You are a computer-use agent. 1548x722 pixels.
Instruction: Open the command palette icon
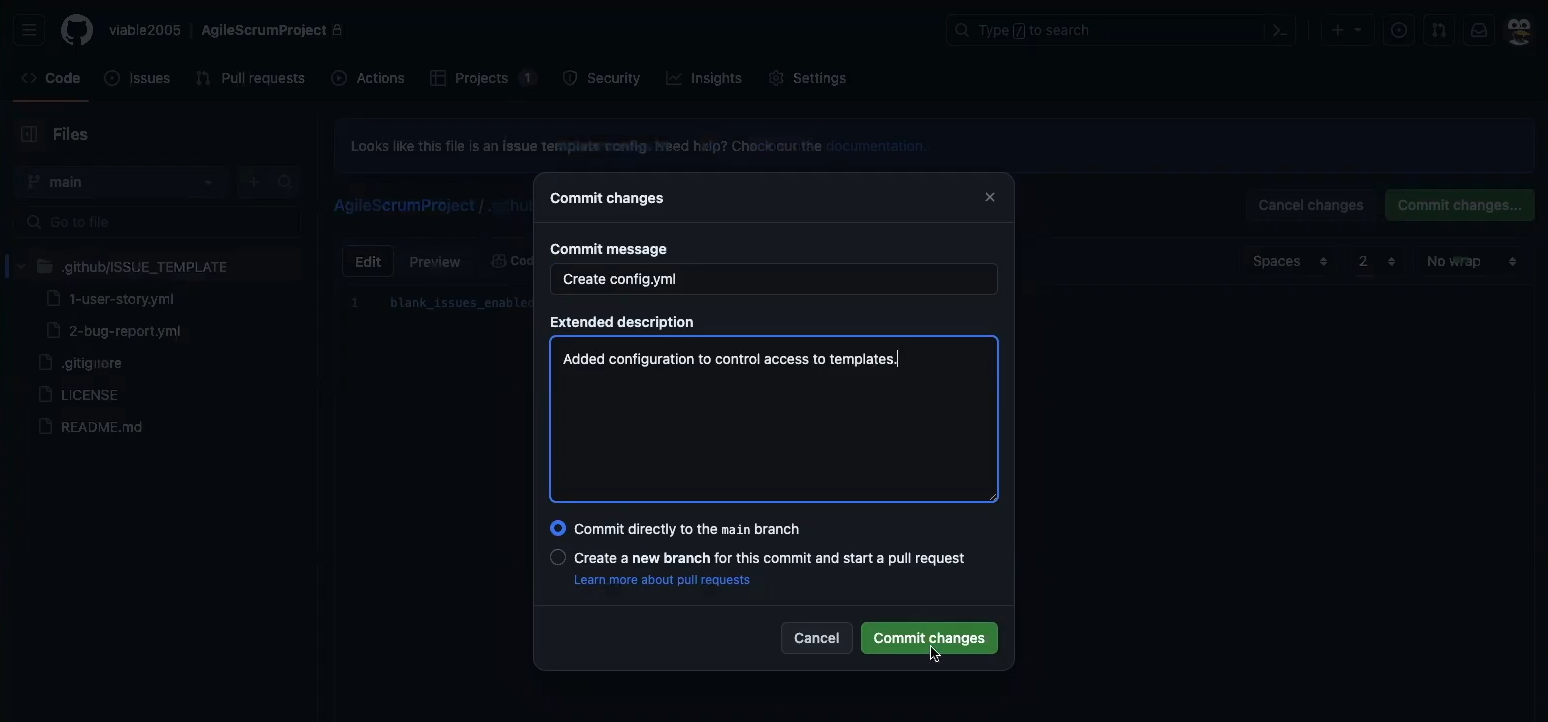(1279, 30)
